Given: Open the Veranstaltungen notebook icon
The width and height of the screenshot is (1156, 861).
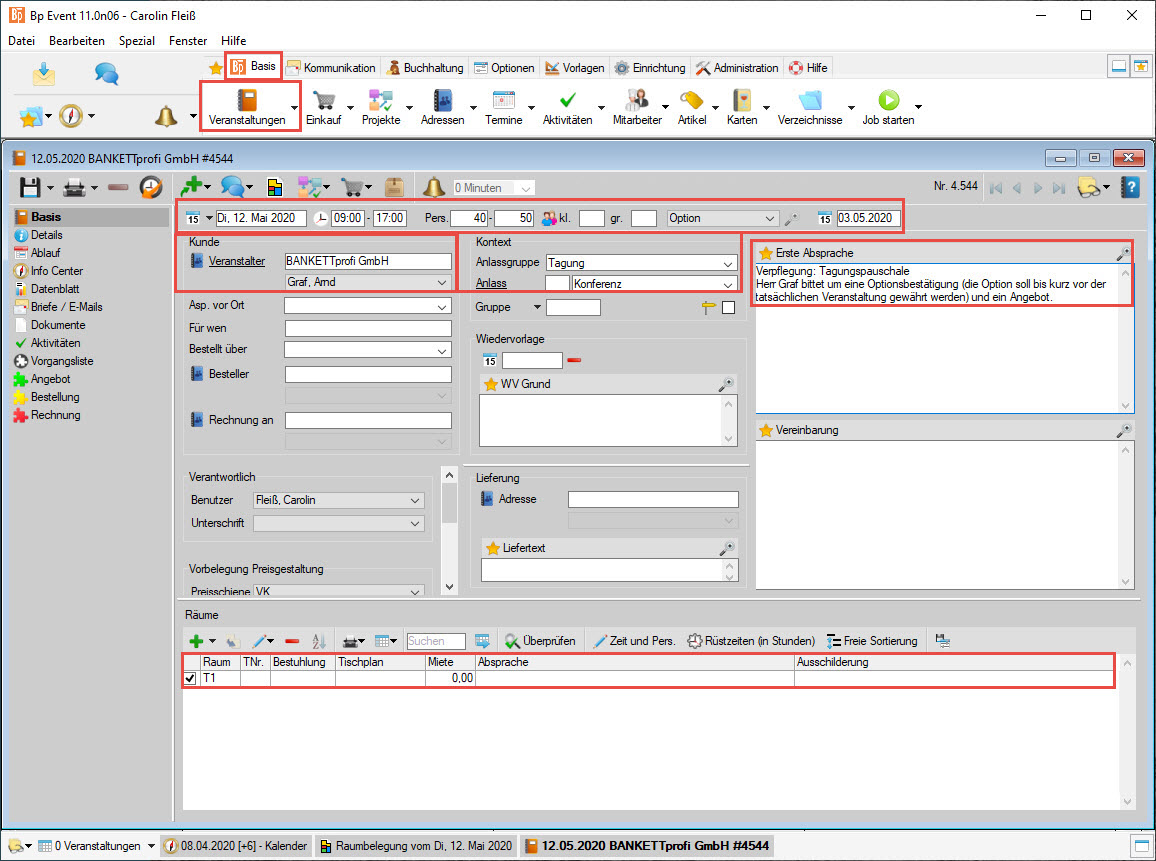Looking at the screenshot, I should click(246, 101).
